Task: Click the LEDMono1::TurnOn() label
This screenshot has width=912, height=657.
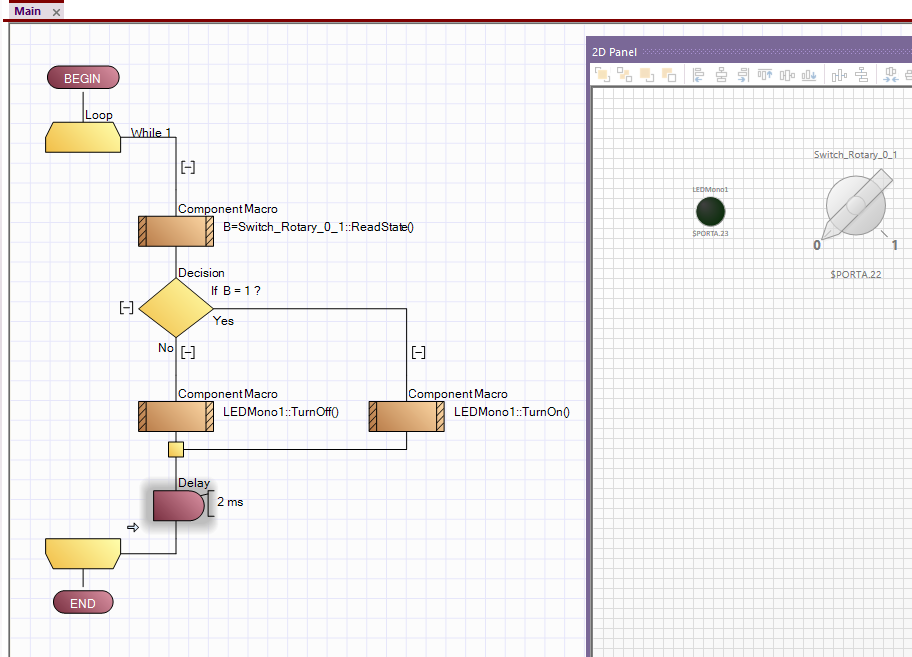Action: coord(512,412)
